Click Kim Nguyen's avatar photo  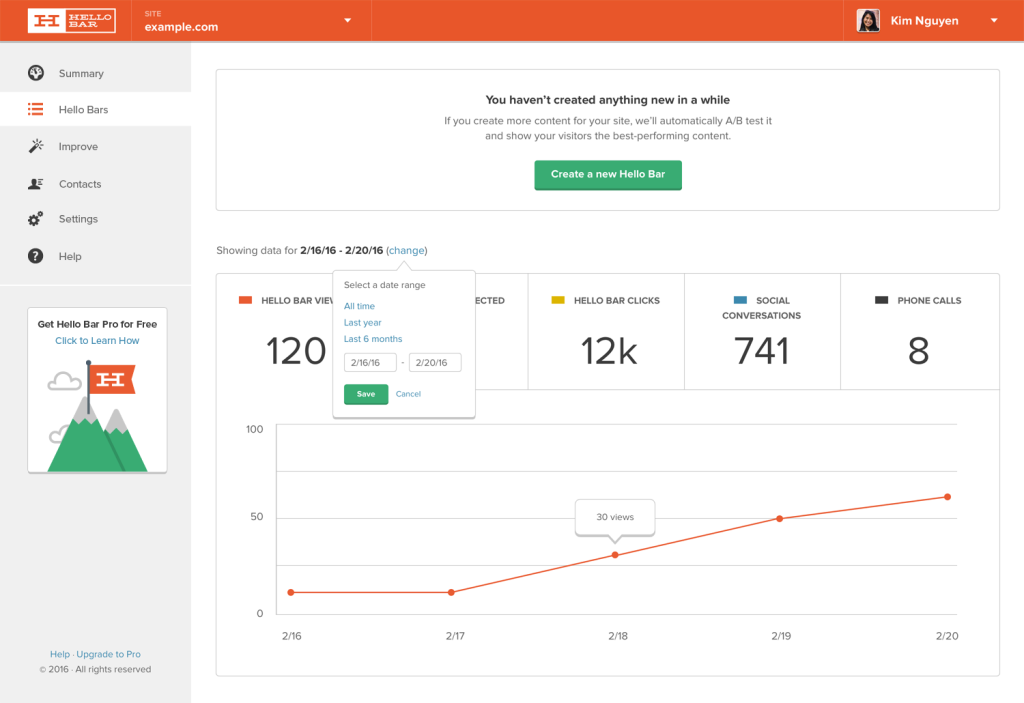coord(868,20)
